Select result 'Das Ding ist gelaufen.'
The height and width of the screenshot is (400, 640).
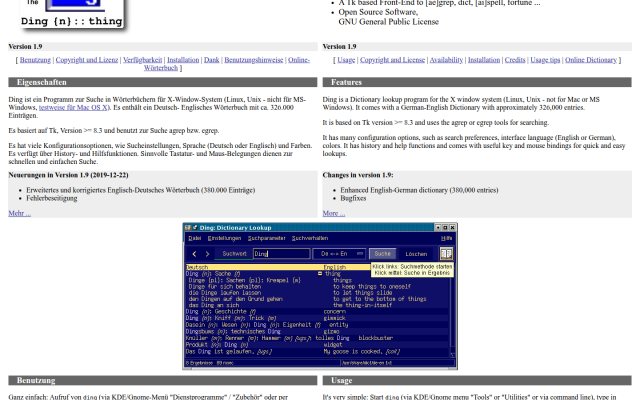pos(229,351)
